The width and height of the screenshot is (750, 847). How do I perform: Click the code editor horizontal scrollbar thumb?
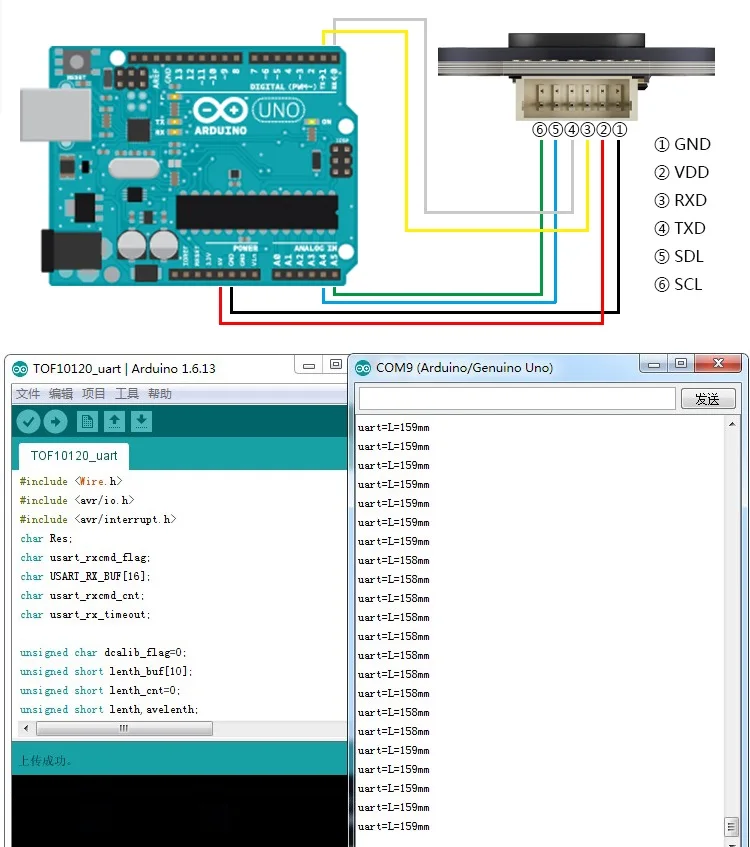(124, 728)
